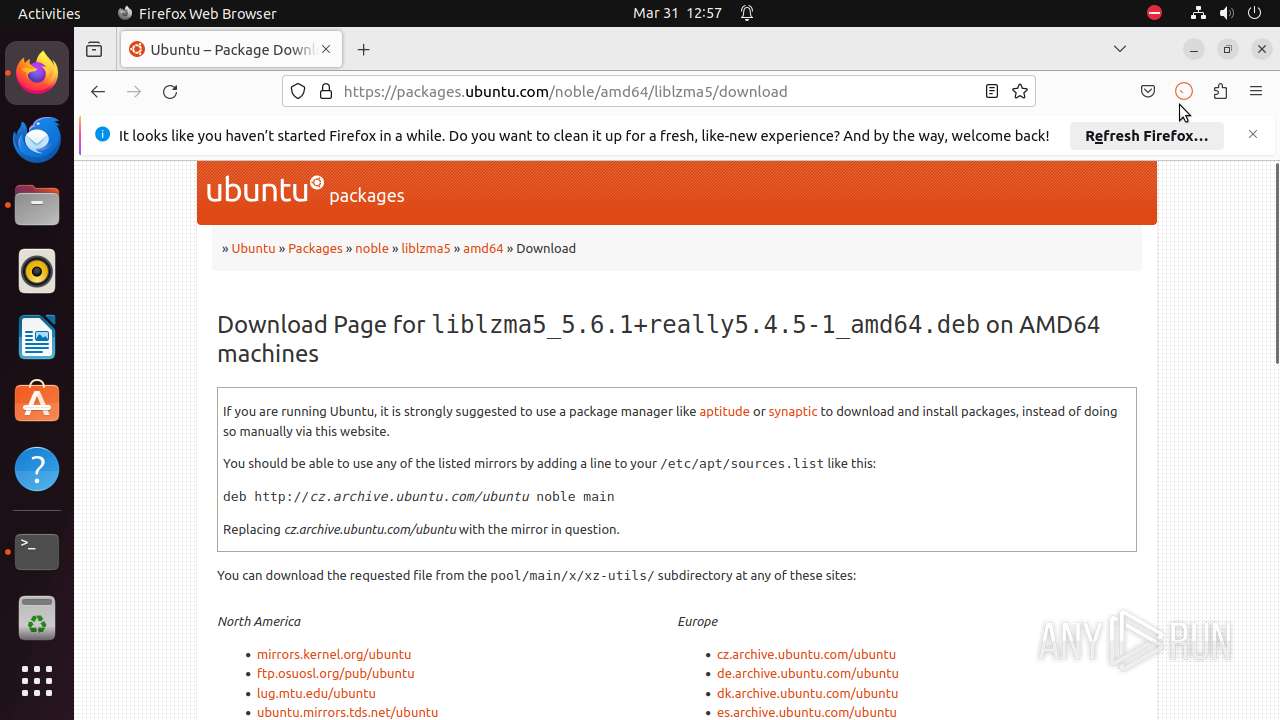Click the Packages breadcrumb link
Image resolution: width=1280 pixels, height=720 pixels.
coord(315,248)
